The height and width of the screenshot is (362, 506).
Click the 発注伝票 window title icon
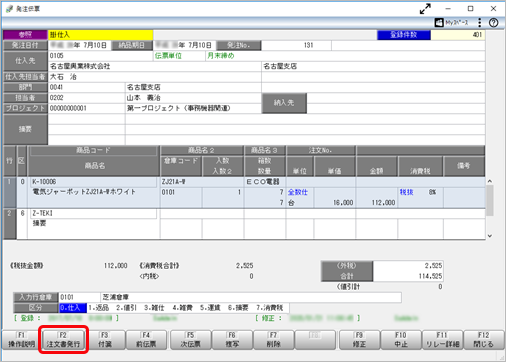tap(10, 9)
